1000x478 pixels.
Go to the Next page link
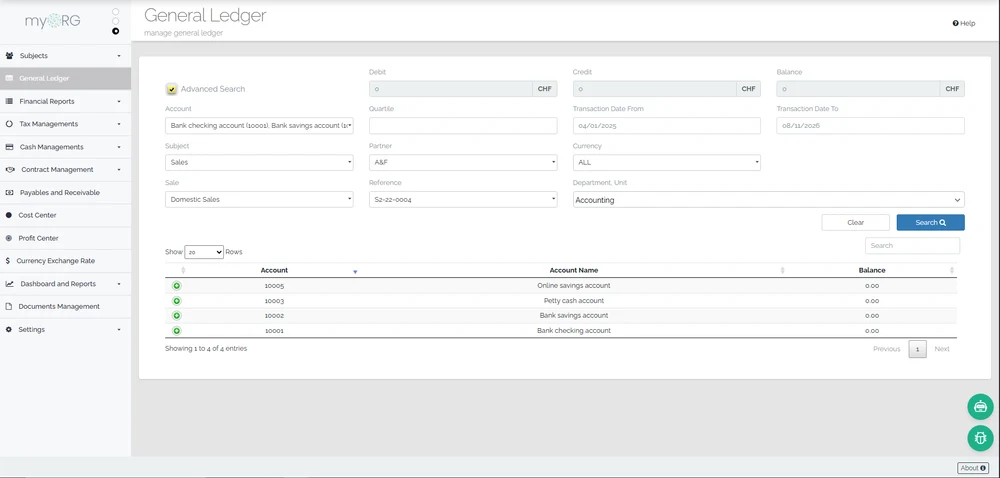[x=942, y=349]
